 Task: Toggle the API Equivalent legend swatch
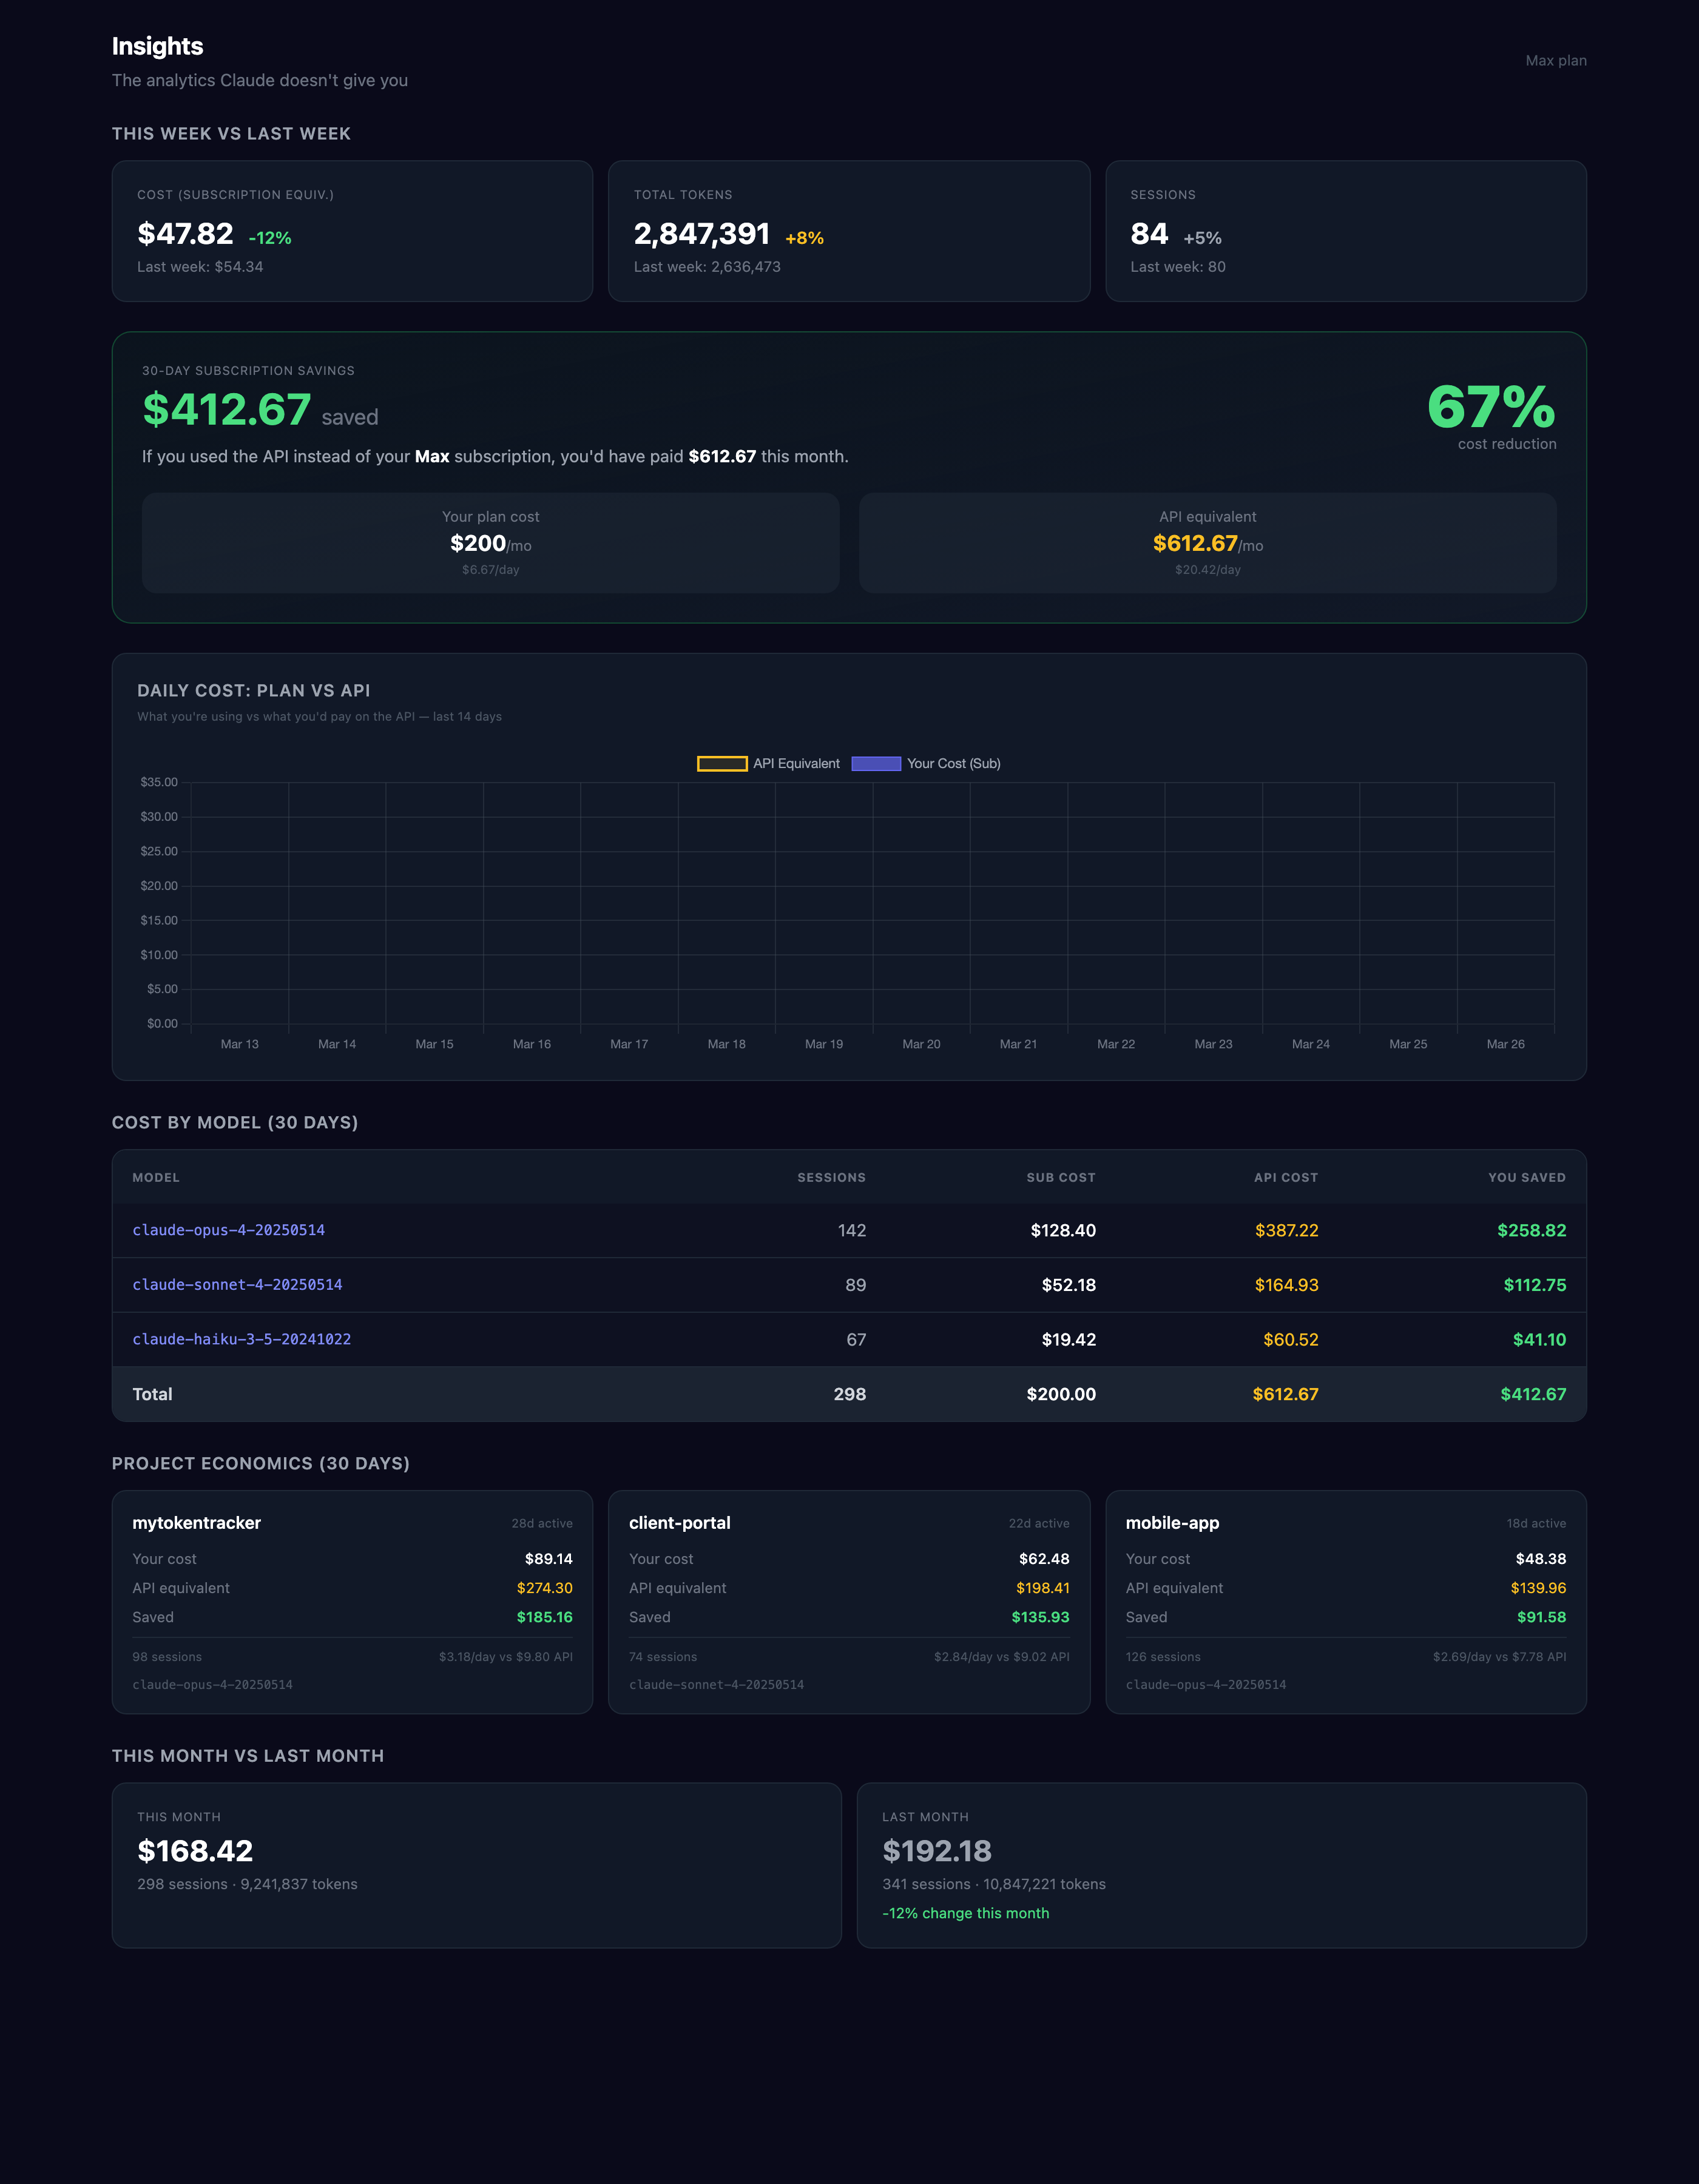(722, 764)
